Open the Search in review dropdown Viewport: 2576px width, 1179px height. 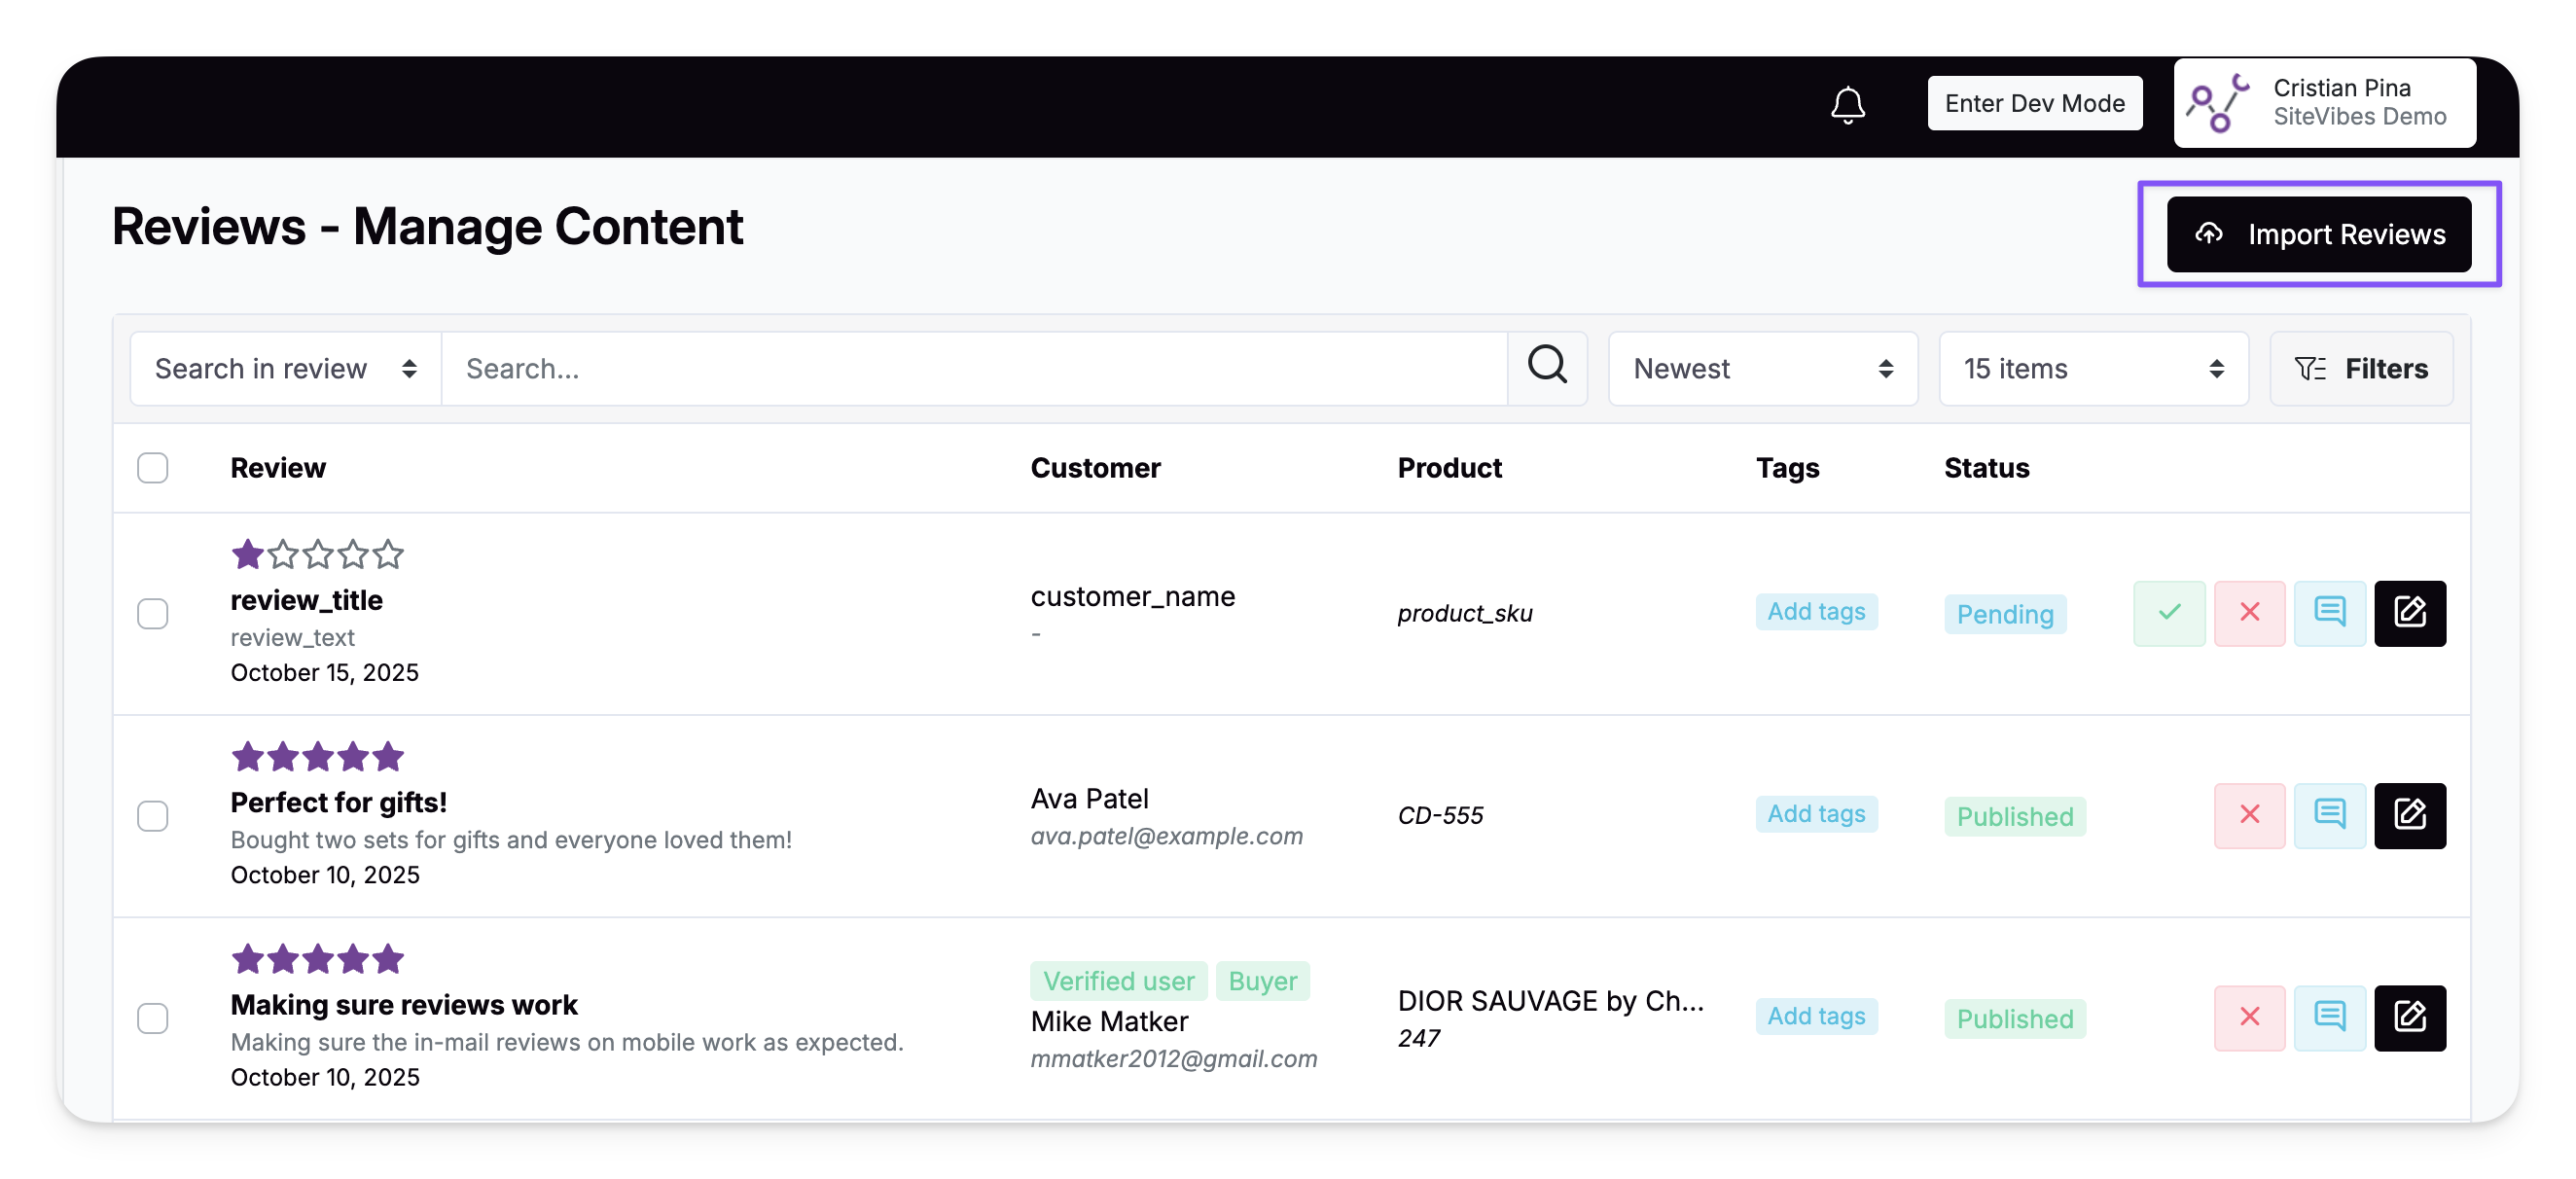click(285, 368)
